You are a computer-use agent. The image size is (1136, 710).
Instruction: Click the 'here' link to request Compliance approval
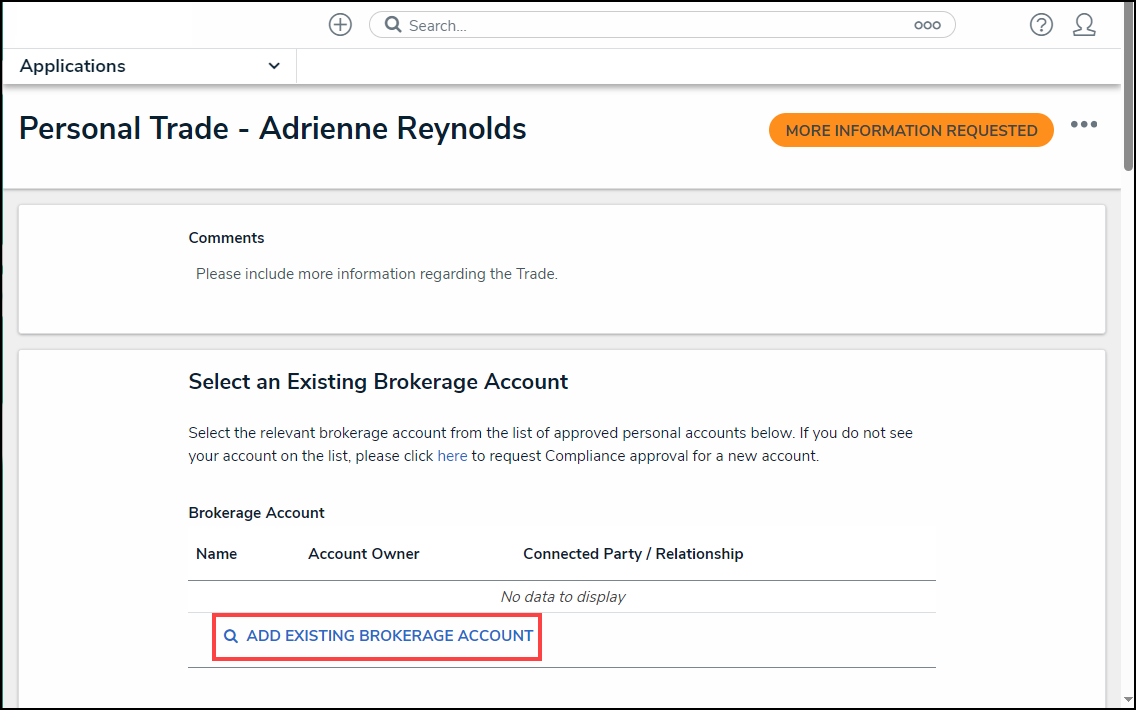452,455
